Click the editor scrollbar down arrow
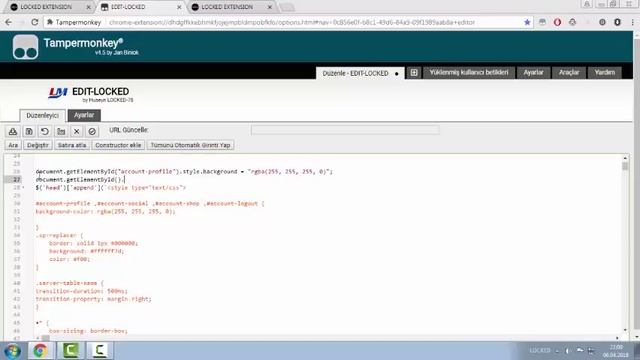This screenshot has width=640, height=360. [625, 330]
